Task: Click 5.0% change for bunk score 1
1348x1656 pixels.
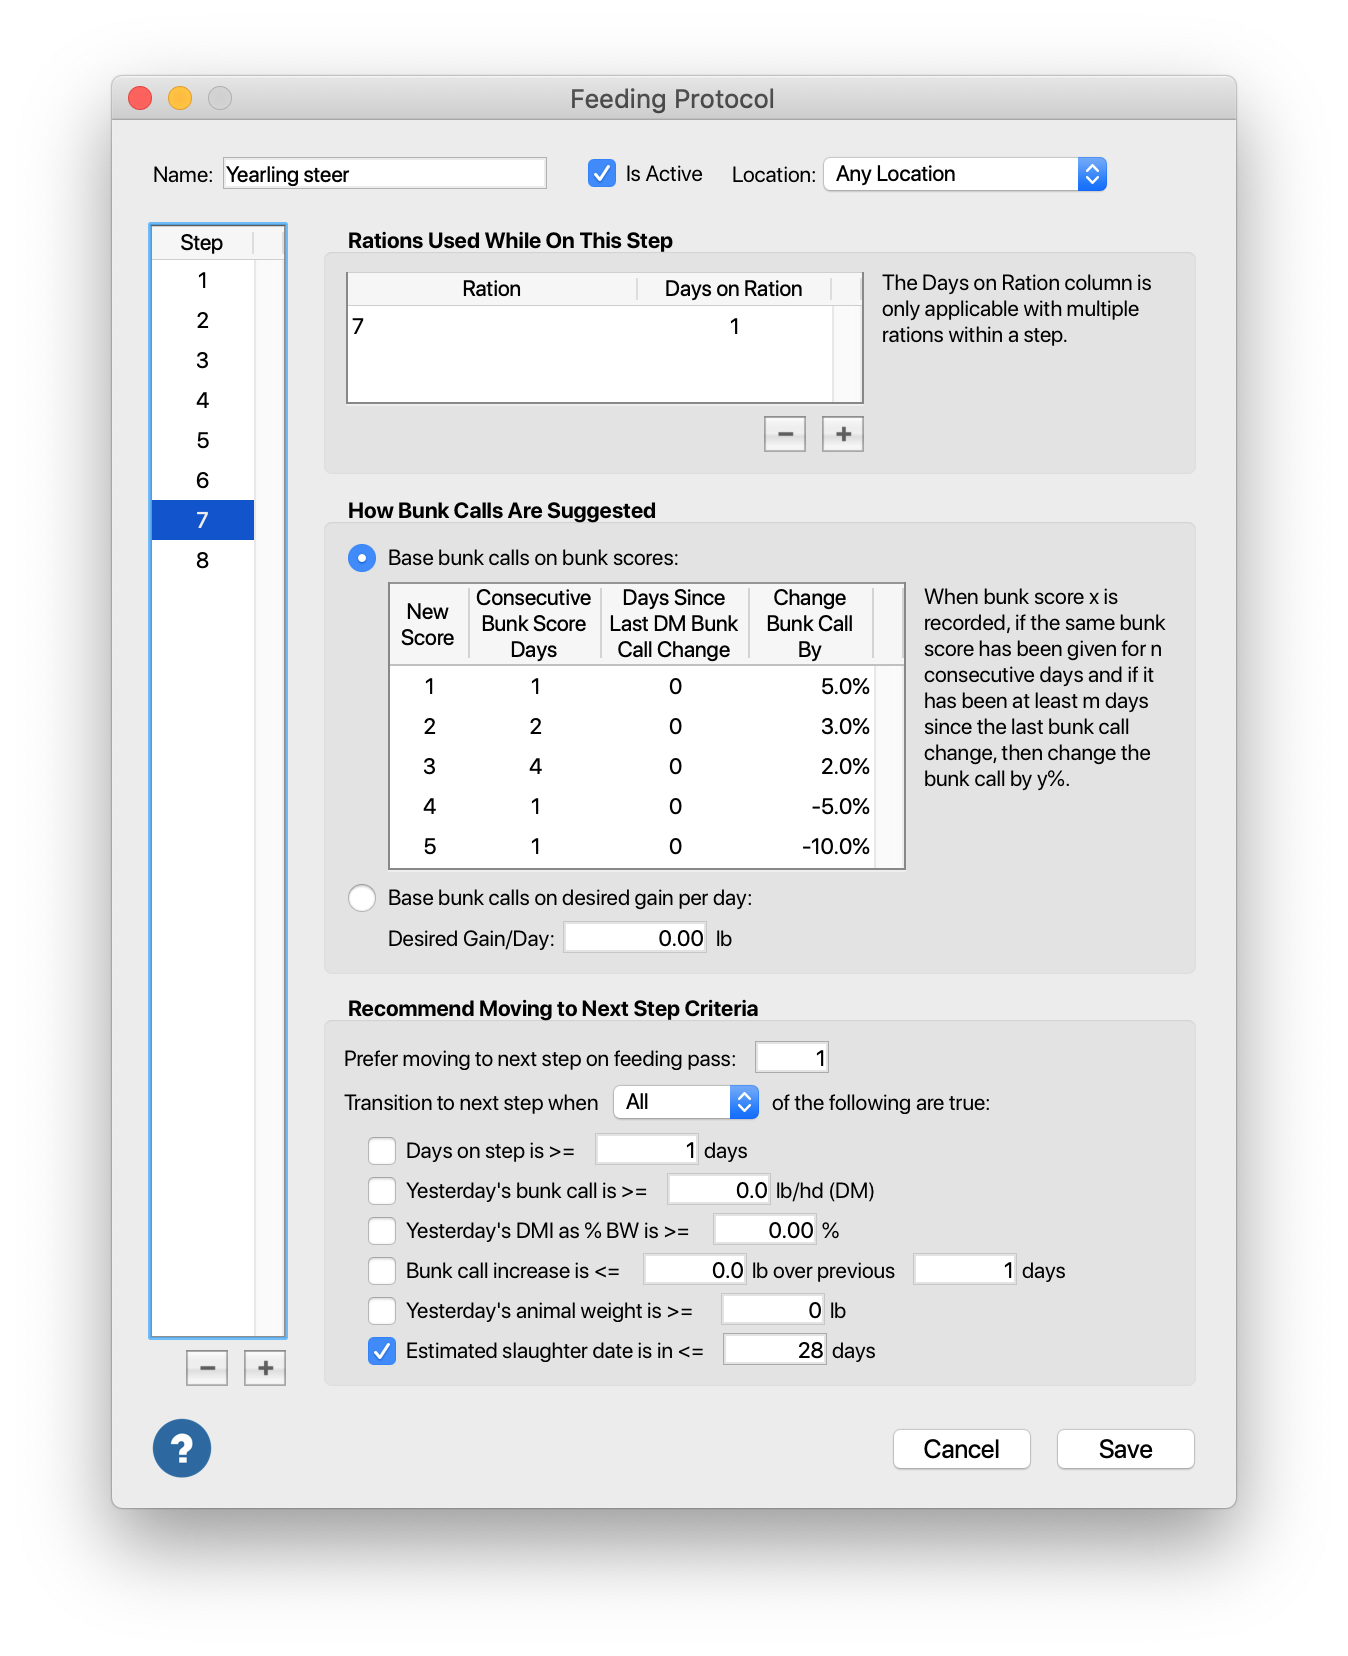Action: pos(845,686)
